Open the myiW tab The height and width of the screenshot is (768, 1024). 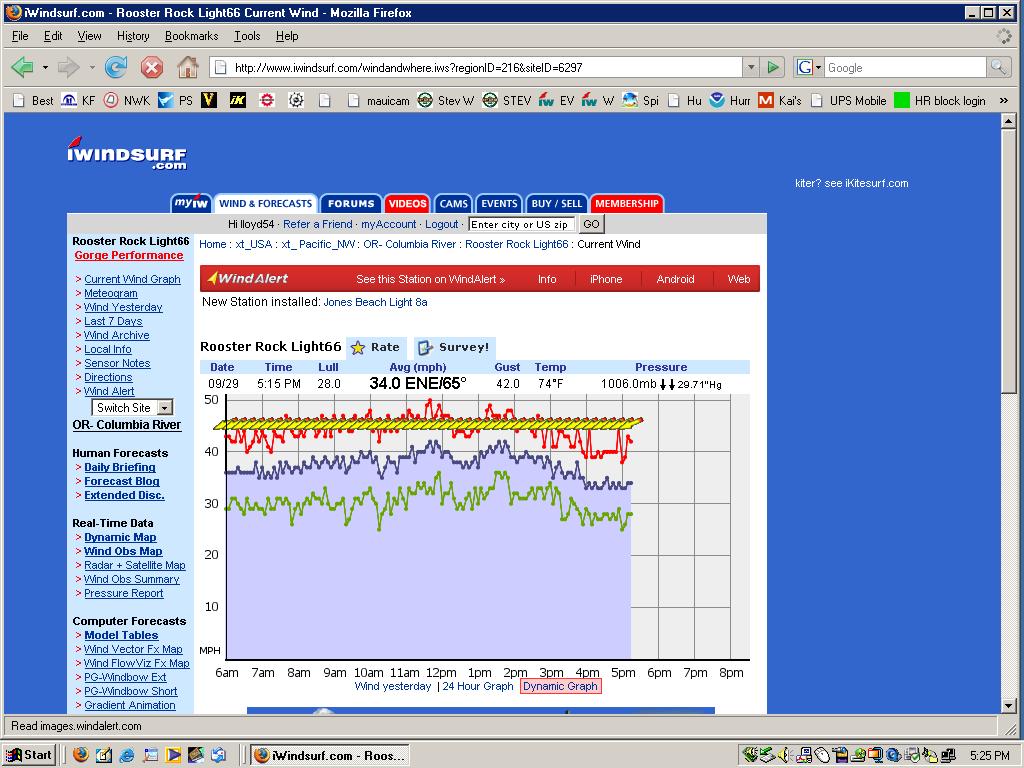191,204
